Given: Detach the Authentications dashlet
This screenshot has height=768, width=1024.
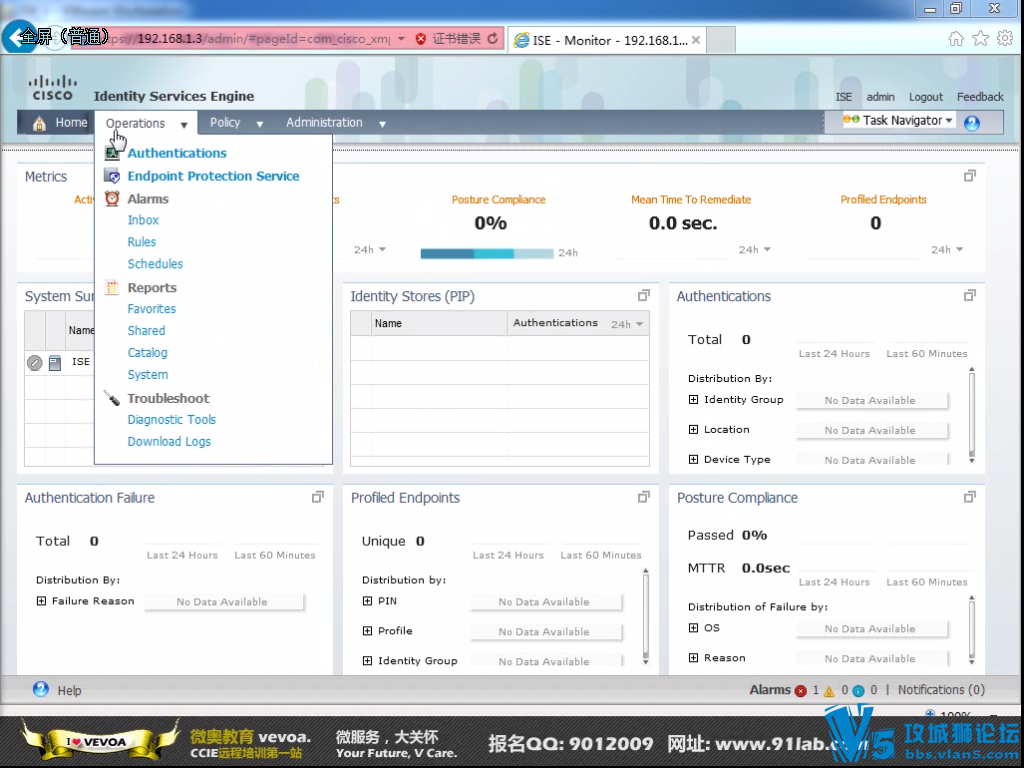Looking at the screenshot, I should (969, 295).
